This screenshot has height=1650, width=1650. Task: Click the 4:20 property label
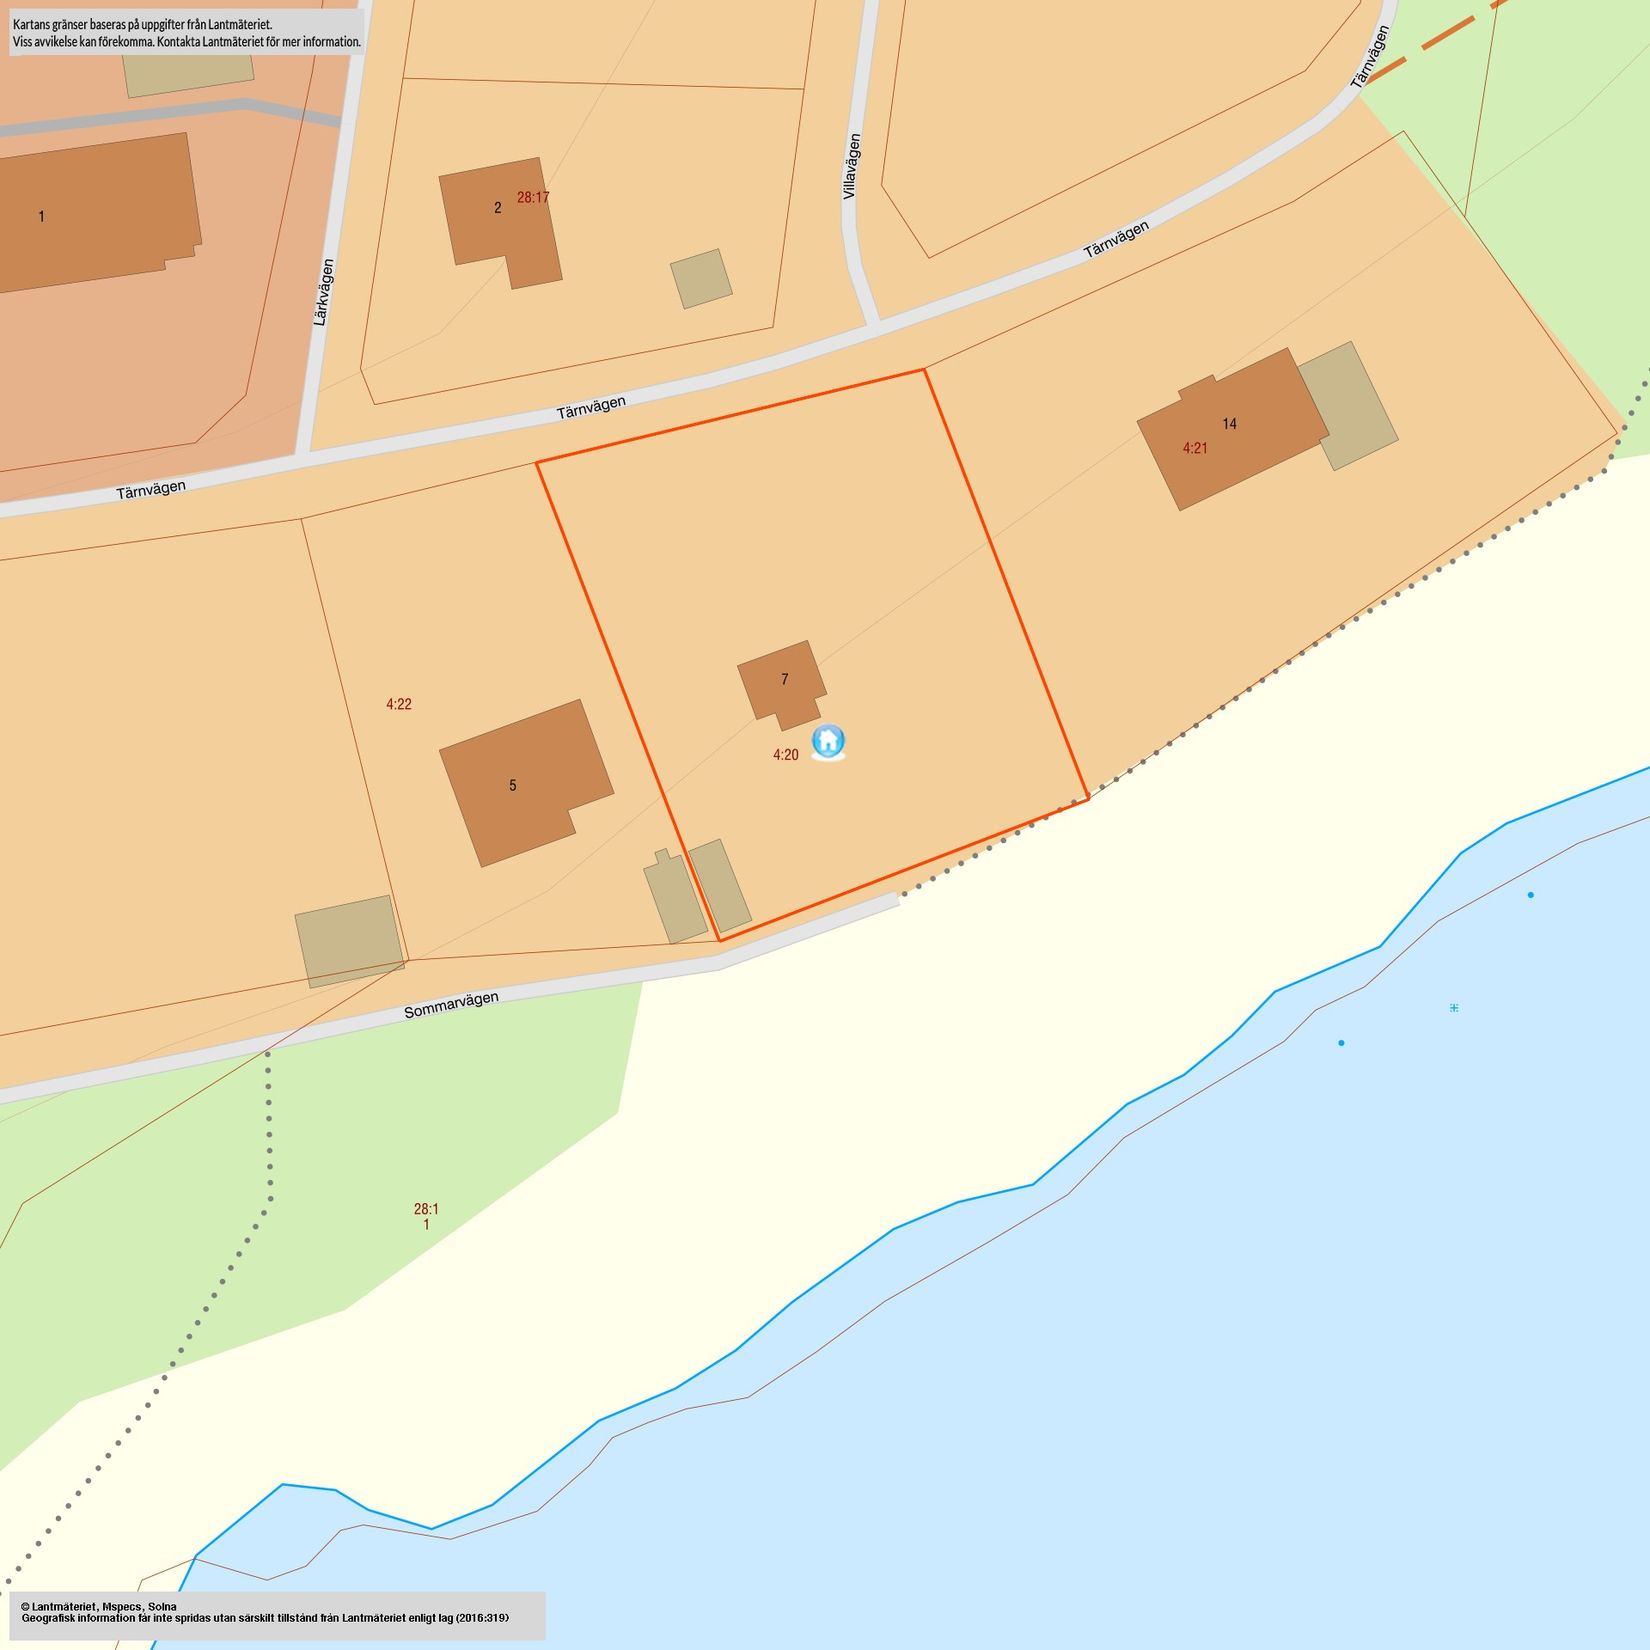pyautogui.click(x=786, y=755)
